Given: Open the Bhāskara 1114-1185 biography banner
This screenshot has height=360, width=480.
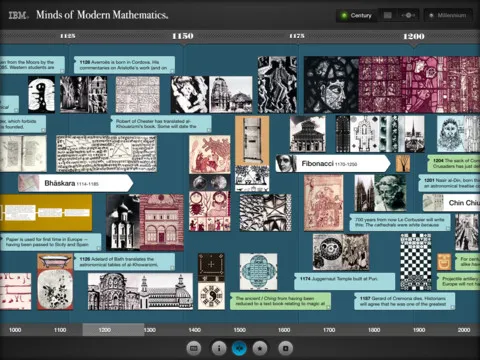Looking at the screenshot, I should click(x=76, y=183).
